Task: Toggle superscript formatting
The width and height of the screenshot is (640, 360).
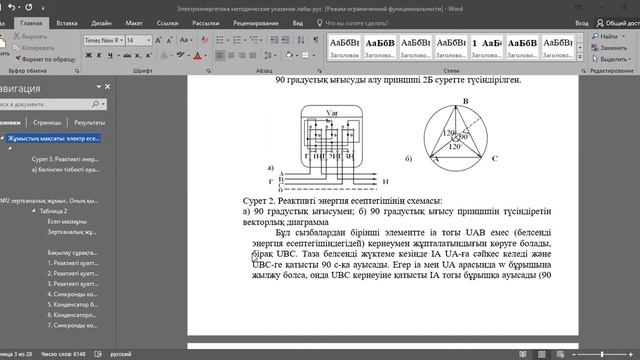Action: pos(149,55)
